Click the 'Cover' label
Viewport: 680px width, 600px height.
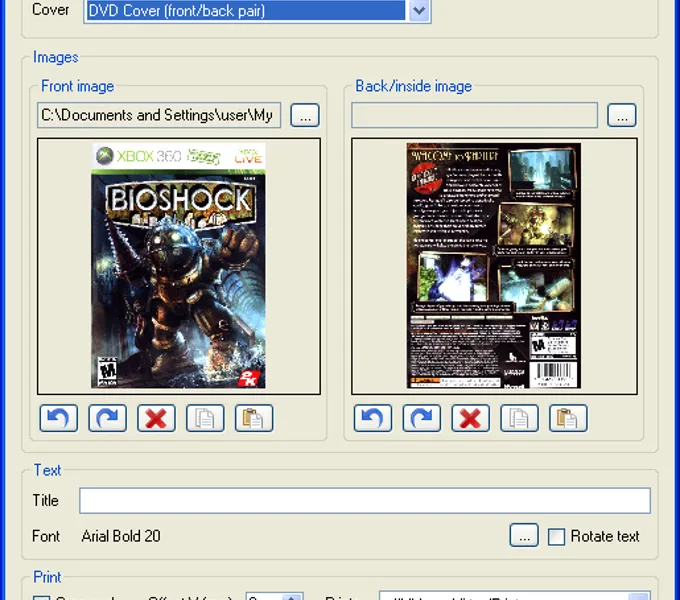point(51,10)
